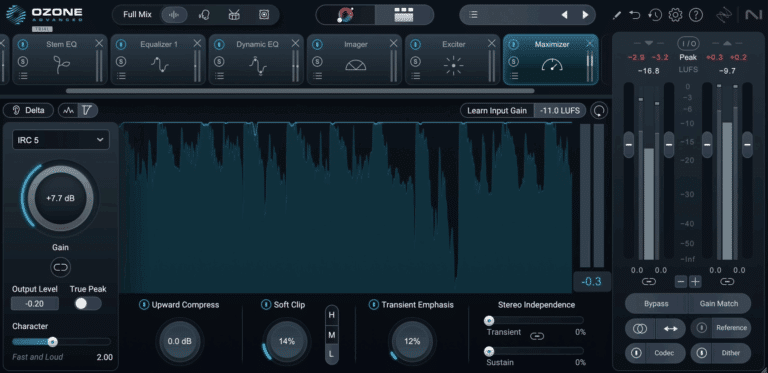768x373 pixels.
Task: Collapse the input meter arrow
Action: click(x=648, y=43)
